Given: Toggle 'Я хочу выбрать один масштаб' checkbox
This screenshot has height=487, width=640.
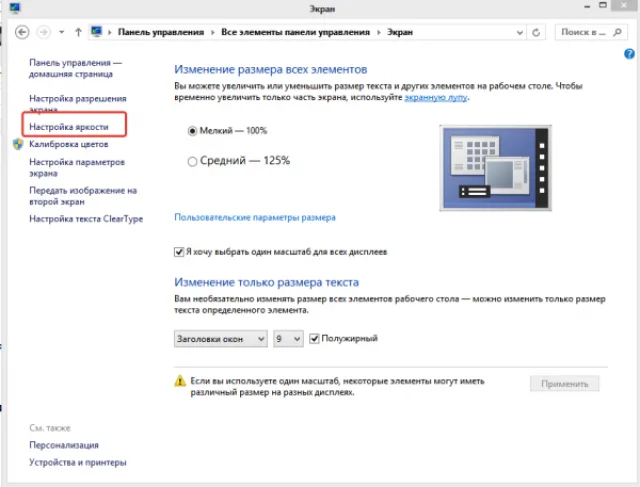Looking at the screenshot, I should [179, 252].
